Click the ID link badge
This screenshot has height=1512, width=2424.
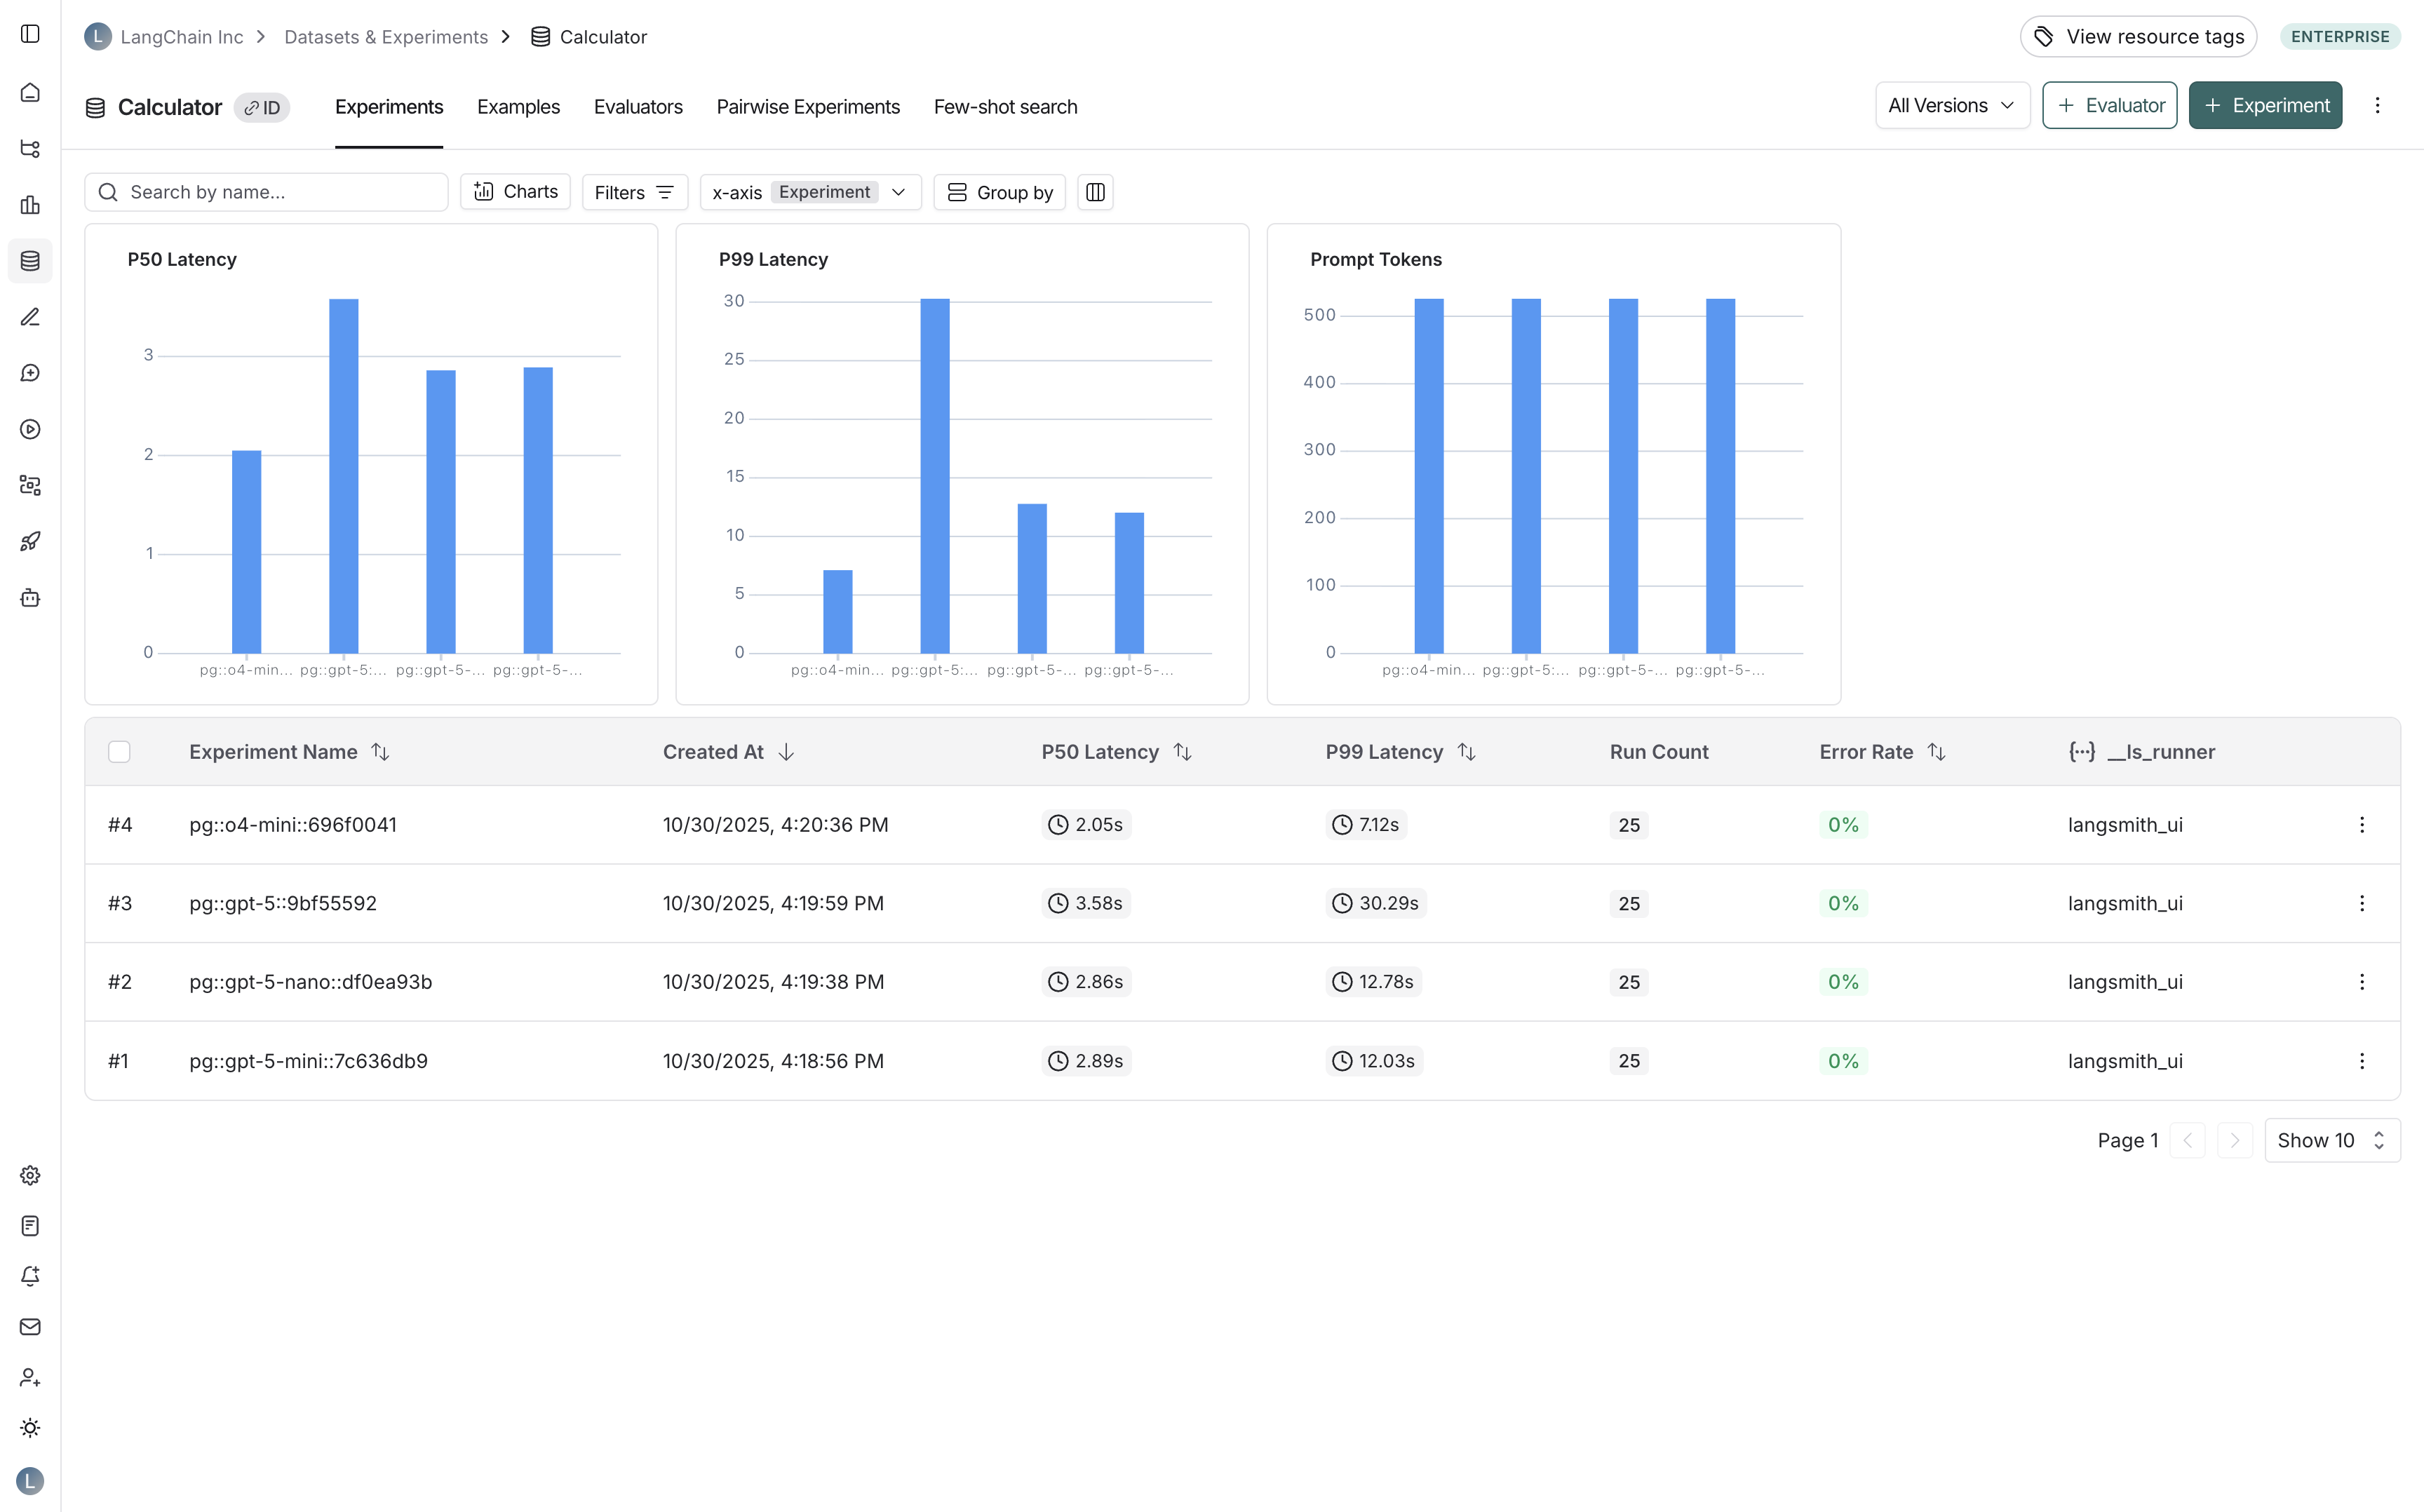262,108
